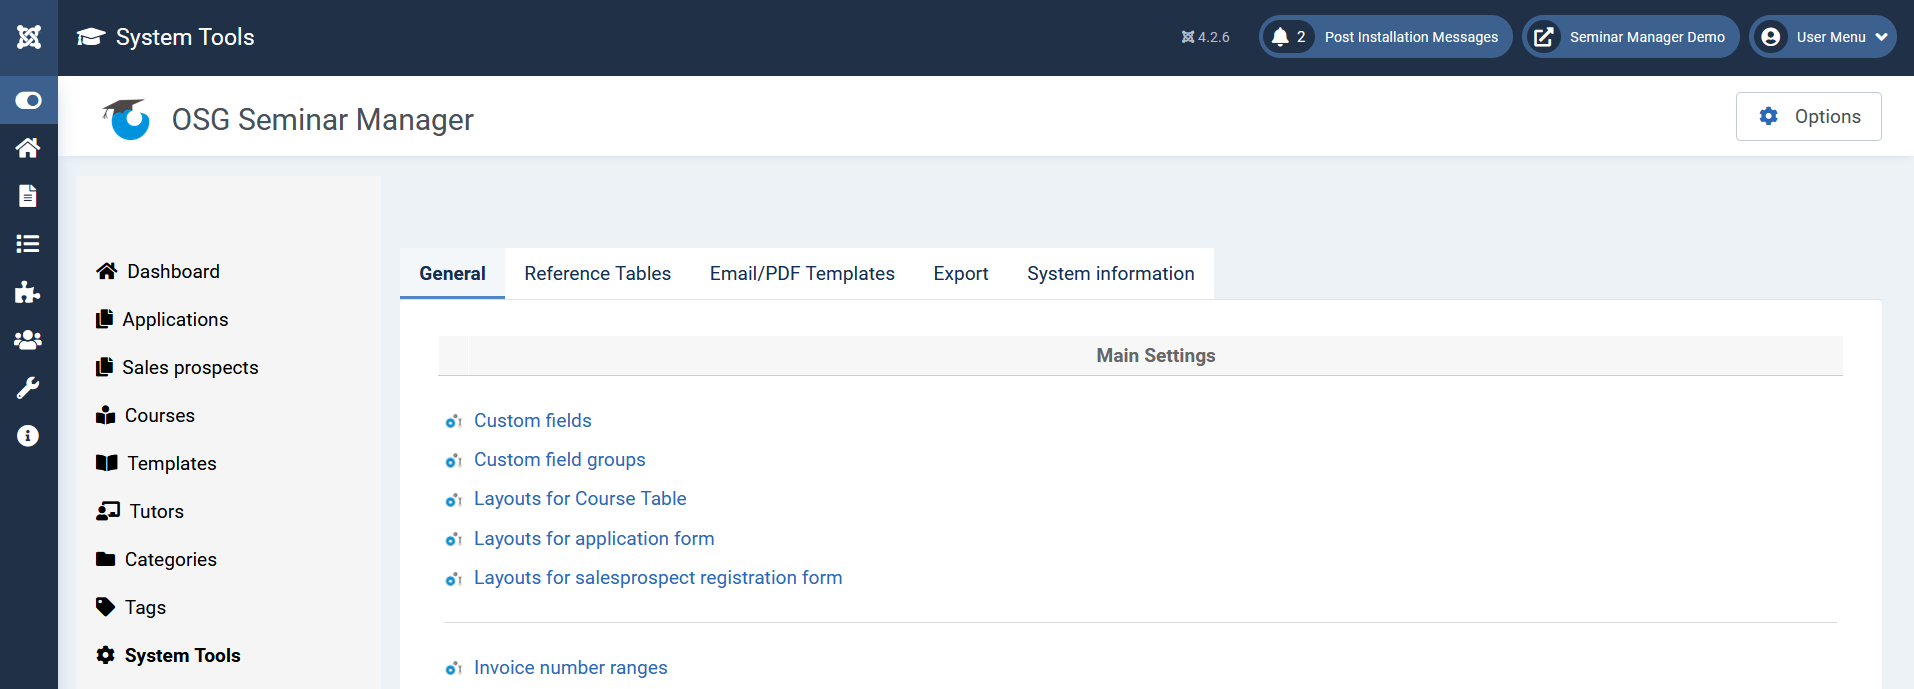Switch to the Reference Tables tab
The height and width of the screenshot is (689, 1914).
click(x=597, y=274)
